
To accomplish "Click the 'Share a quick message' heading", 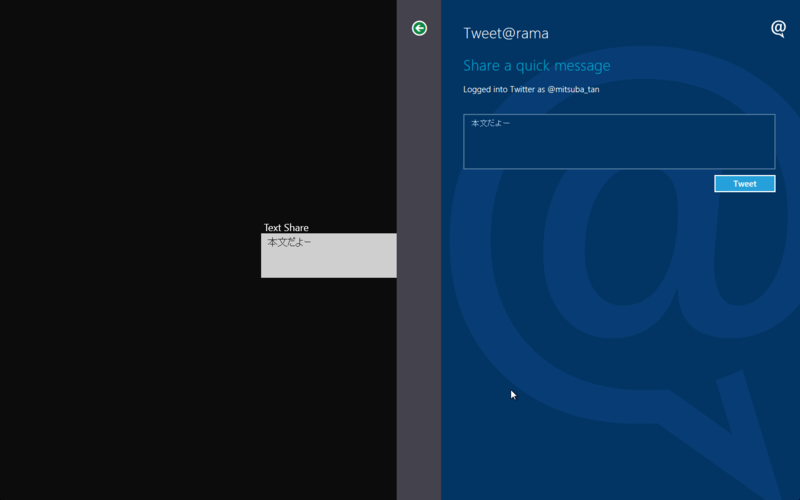I will coord(536,65).
